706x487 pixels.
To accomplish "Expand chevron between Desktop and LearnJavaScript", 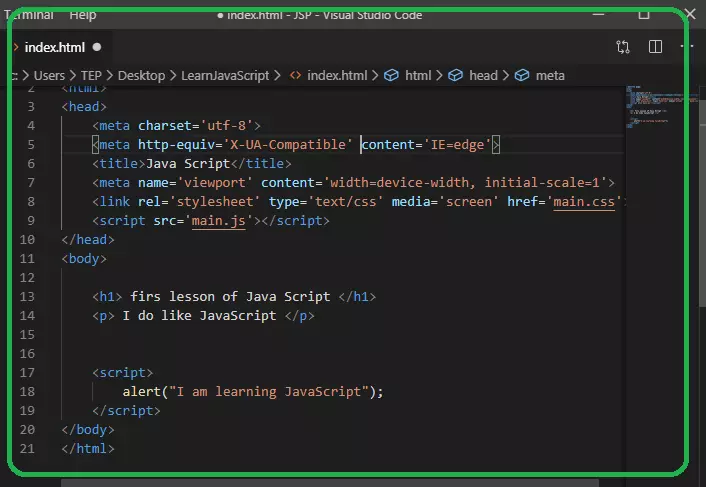I will click(173, 76).
